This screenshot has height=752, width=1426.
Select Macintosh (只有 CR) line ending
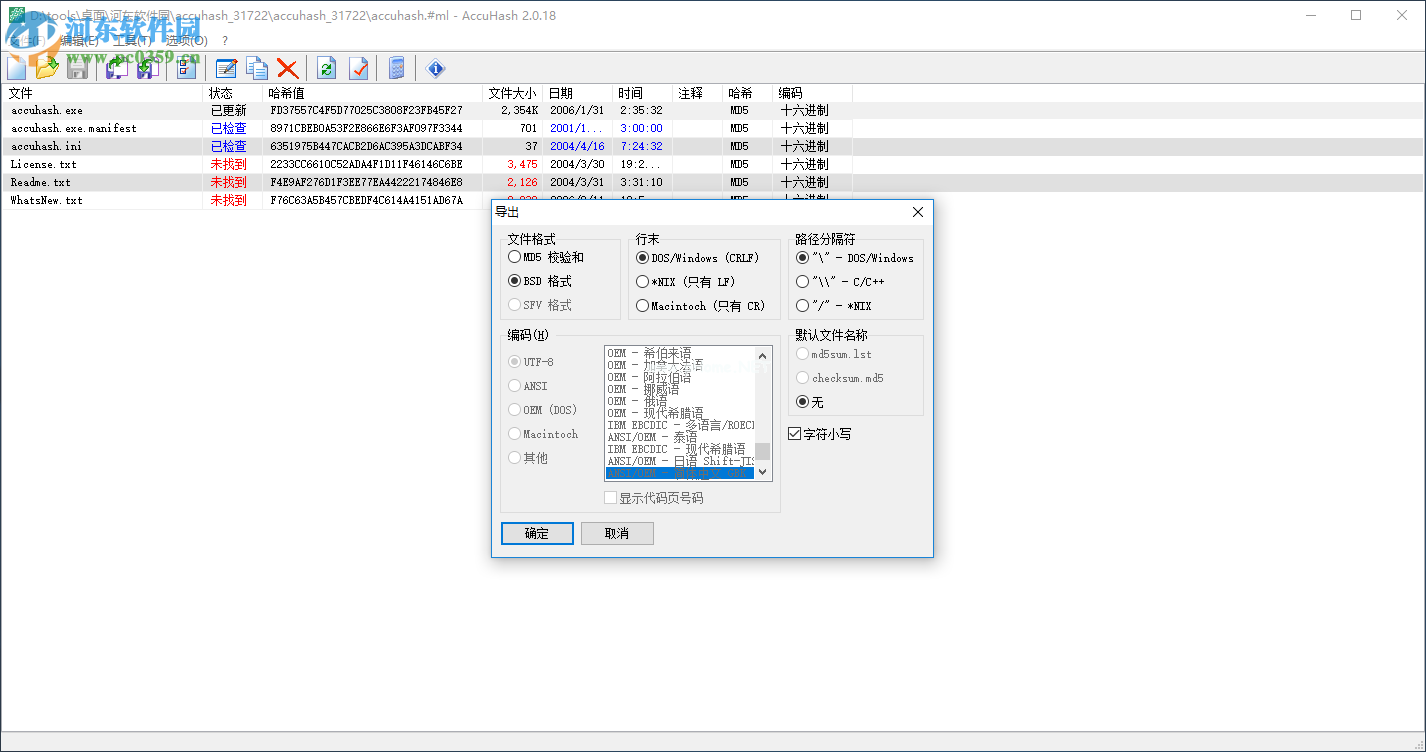641,305
